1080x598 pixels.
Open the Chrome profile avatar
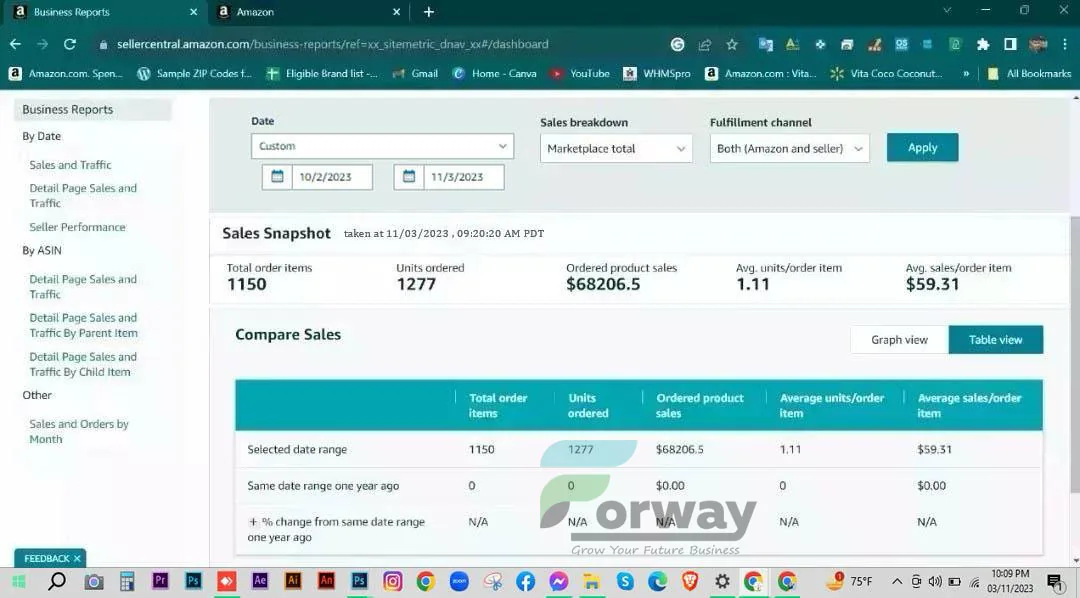[x=1037, y=44]
